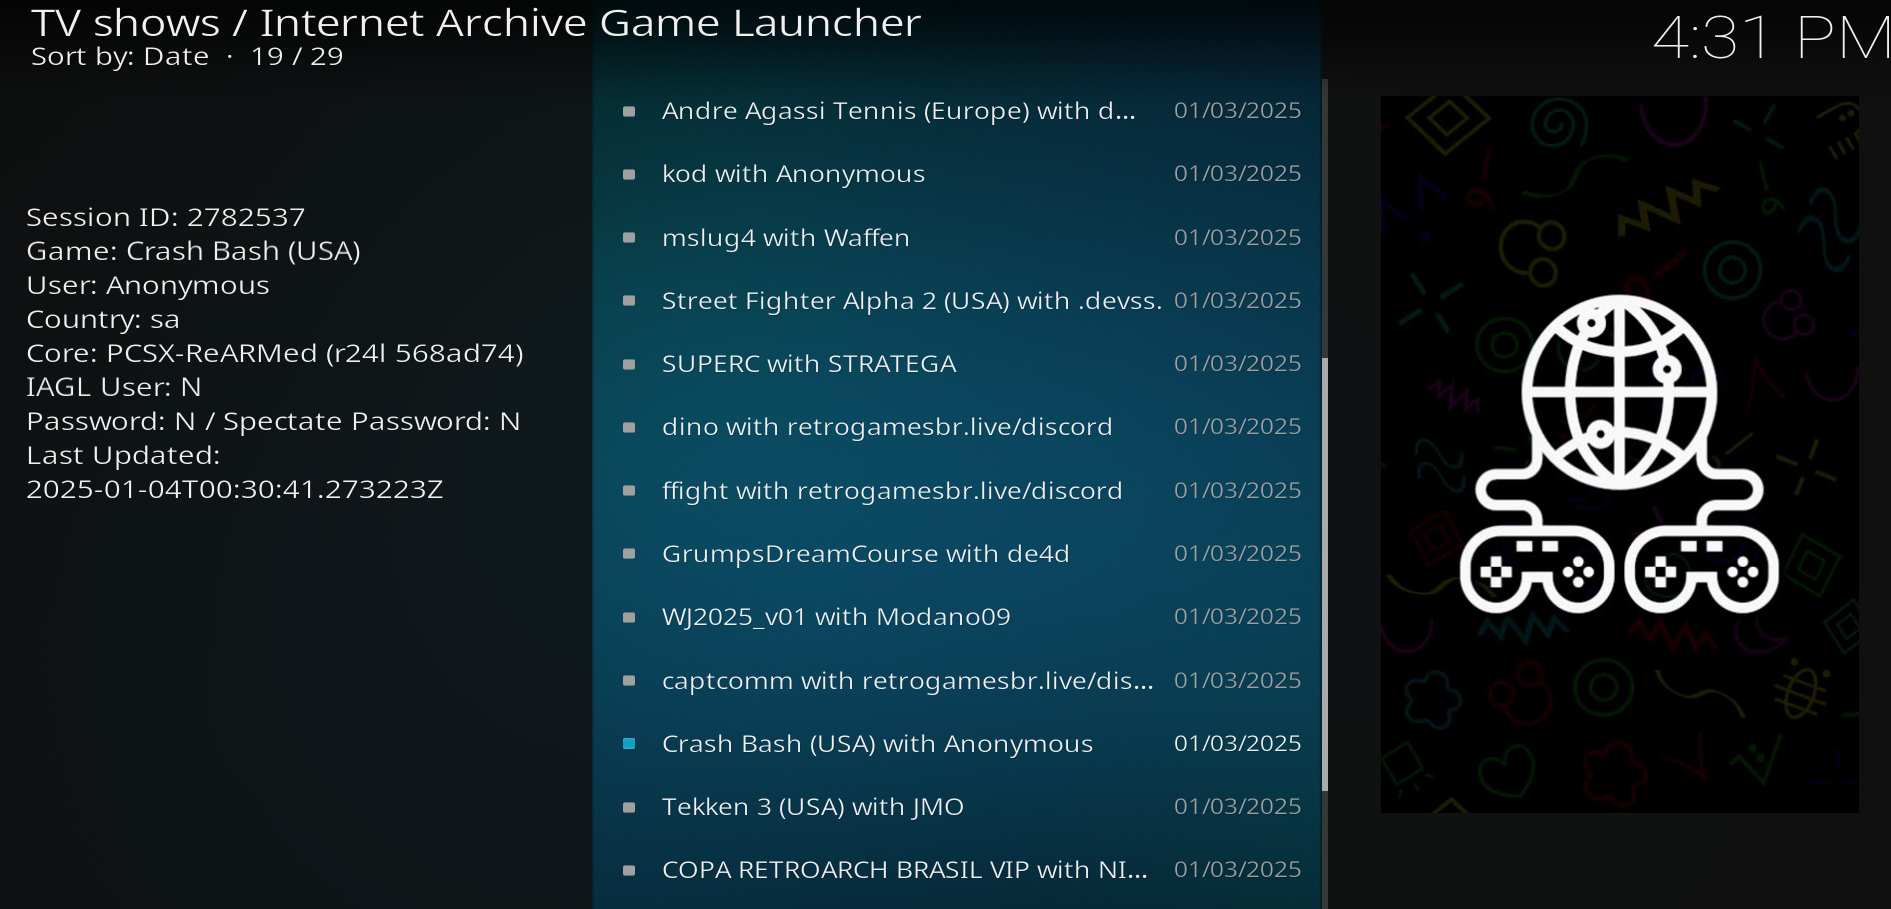
Task: Click bullet icon beside kod with Anonymous
Action: (629, 174)
